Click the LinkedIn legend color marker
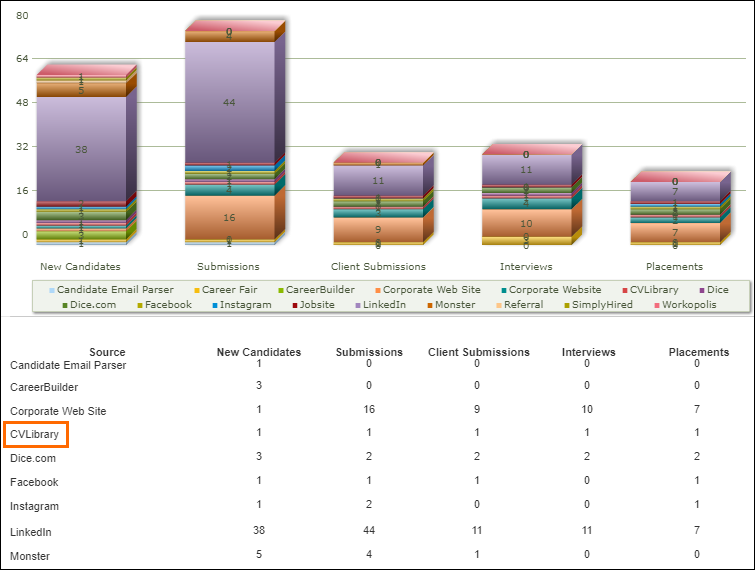 (357, 305)
